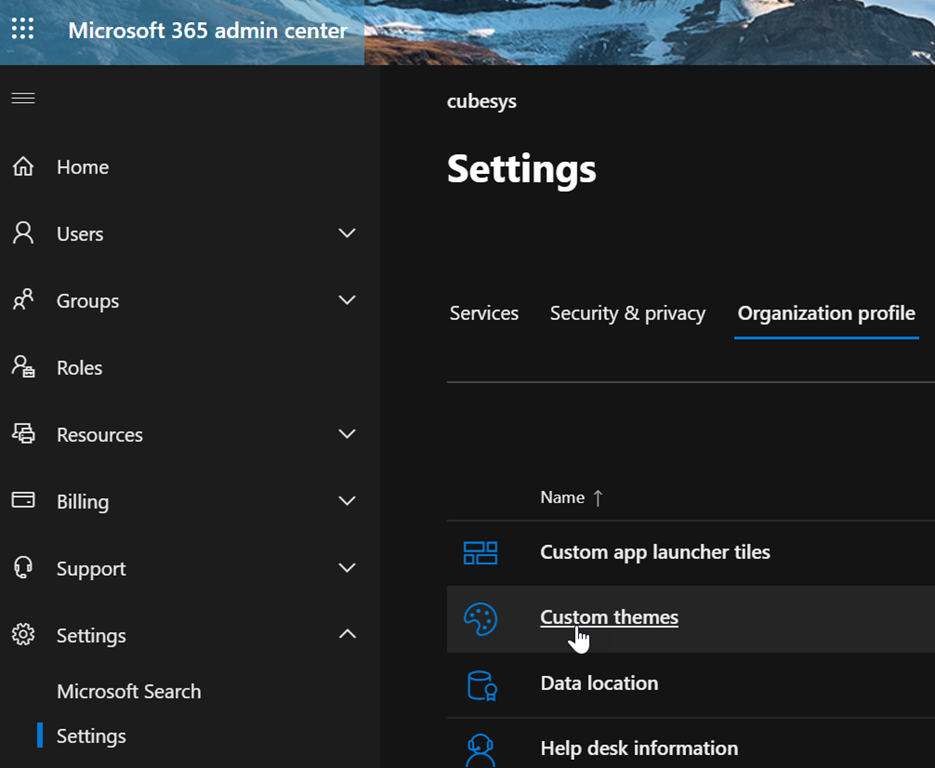935x768 pixels.
Task: Click the Roles icon in sidebar
Action: [x=23, y=367]
